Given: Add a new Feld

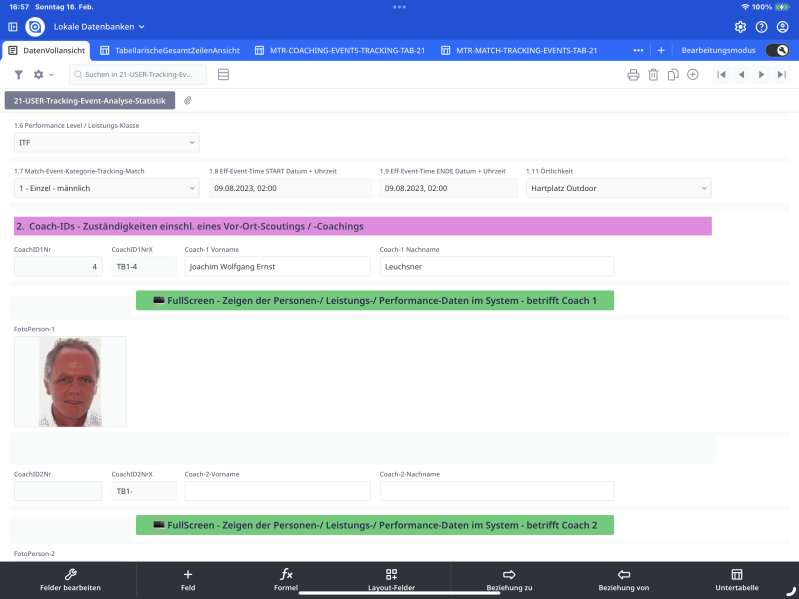Looking at the screenshot, I should tap(188, 580).
